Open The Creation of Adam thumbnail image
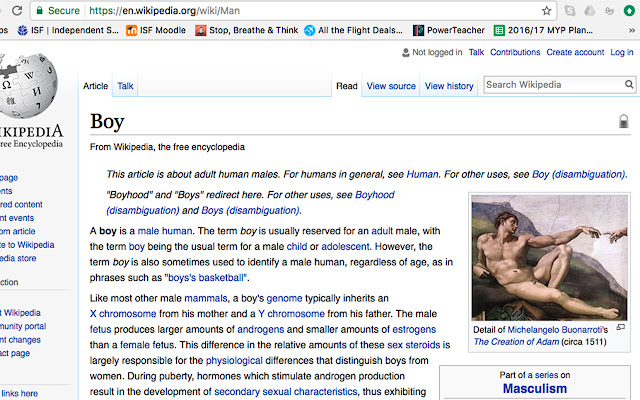Viewport: 640px width, 400px height. click(x=549, y=257)
